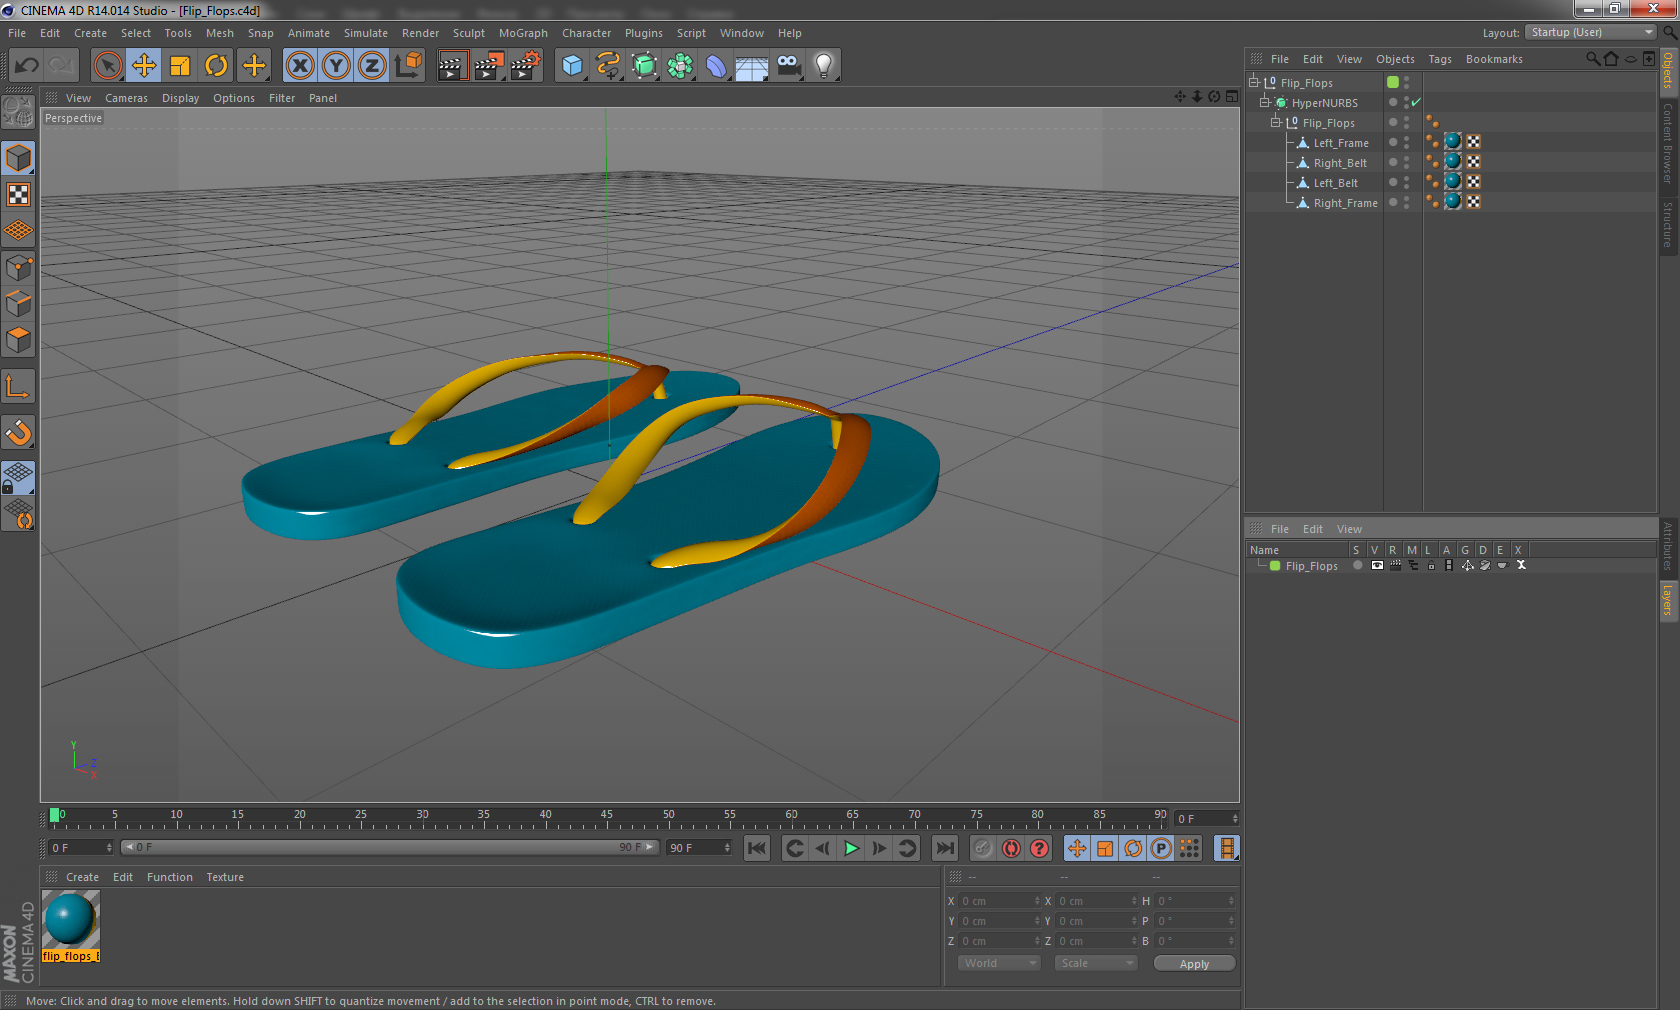This screenshot has height=1010, width=1680.
Task: Select the Scale tool in top toolbar
Action: tap(180, 66)
